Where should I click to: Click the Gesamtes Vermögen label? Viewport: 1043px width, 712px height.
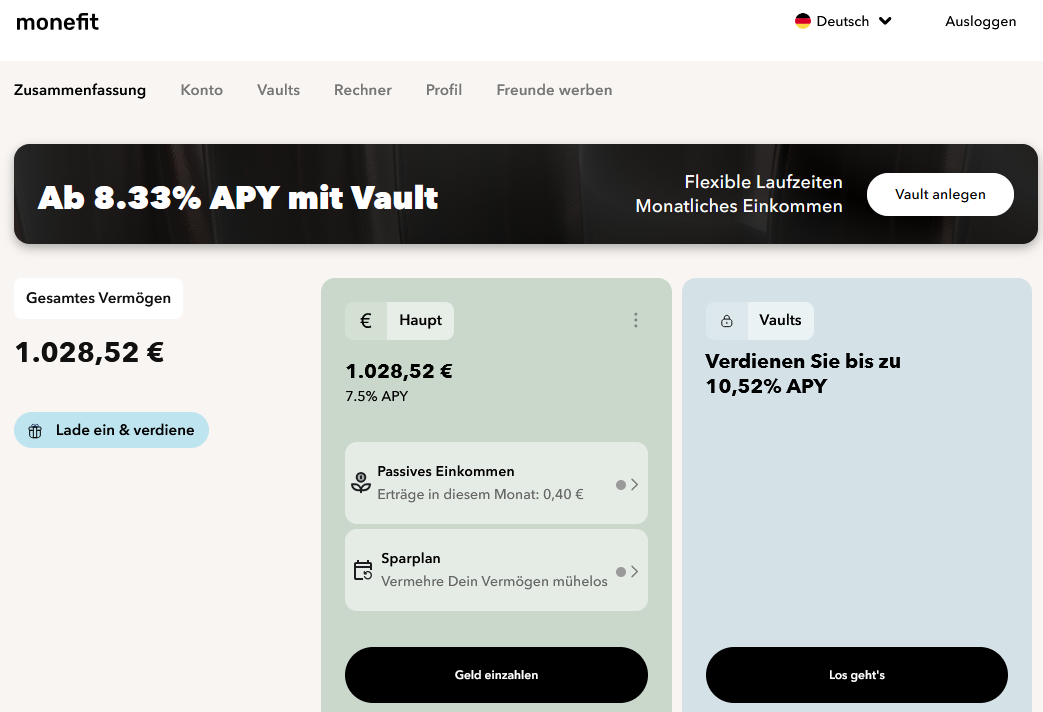click(x=98, y=298)
